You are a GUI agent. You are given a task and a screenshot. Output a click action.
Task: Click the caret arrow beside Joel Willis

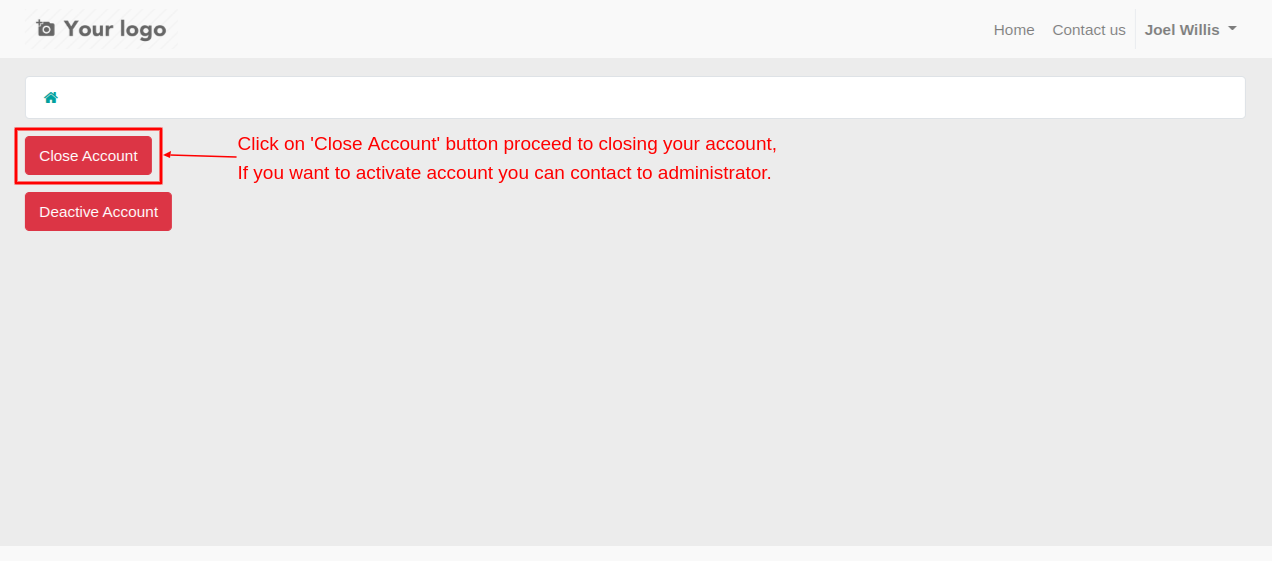[1232, 29]
